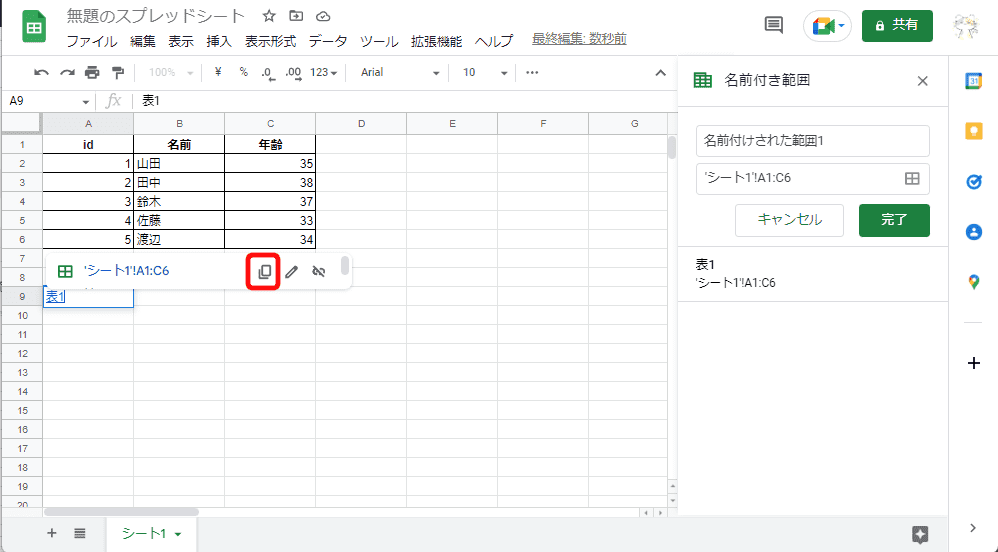Show all sheets list icon
This screenshot has height=552, width=998.
(80, 534)
